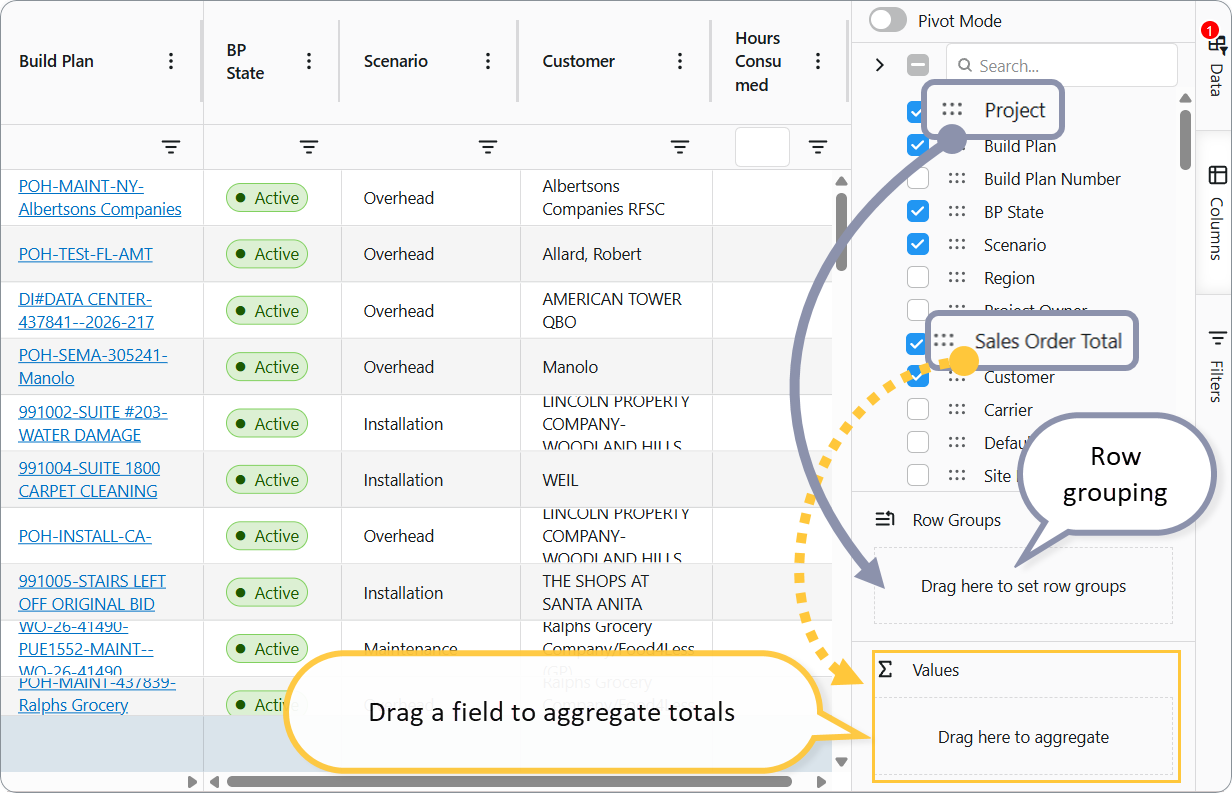The width and height of the screenshot is (1232, 793).
Task: Open the Filters side tab
Action: point(1215,366)
